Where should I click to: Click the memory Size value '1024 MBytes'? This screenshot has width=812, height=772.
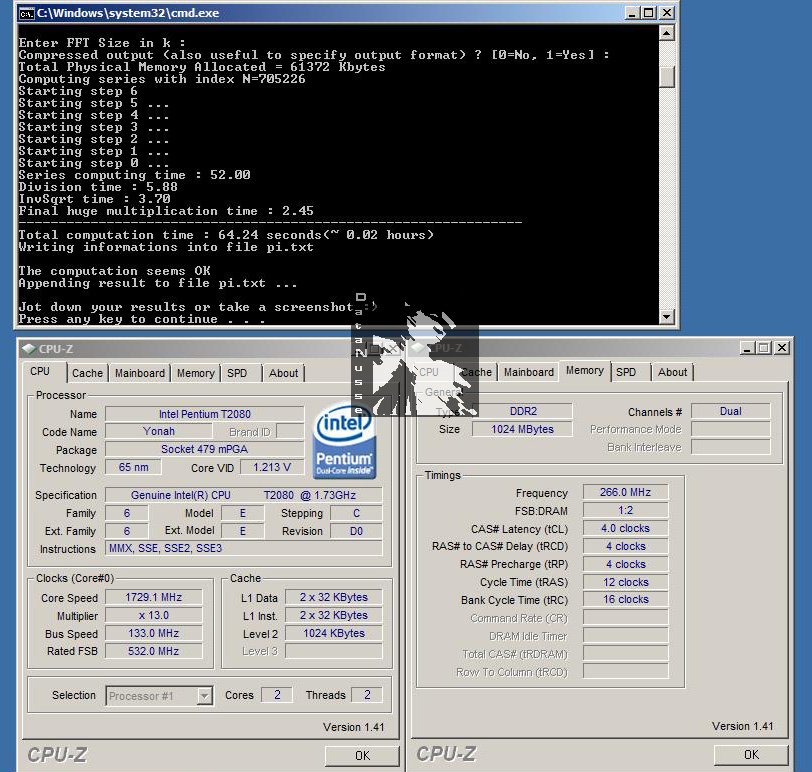coord(523,429)
